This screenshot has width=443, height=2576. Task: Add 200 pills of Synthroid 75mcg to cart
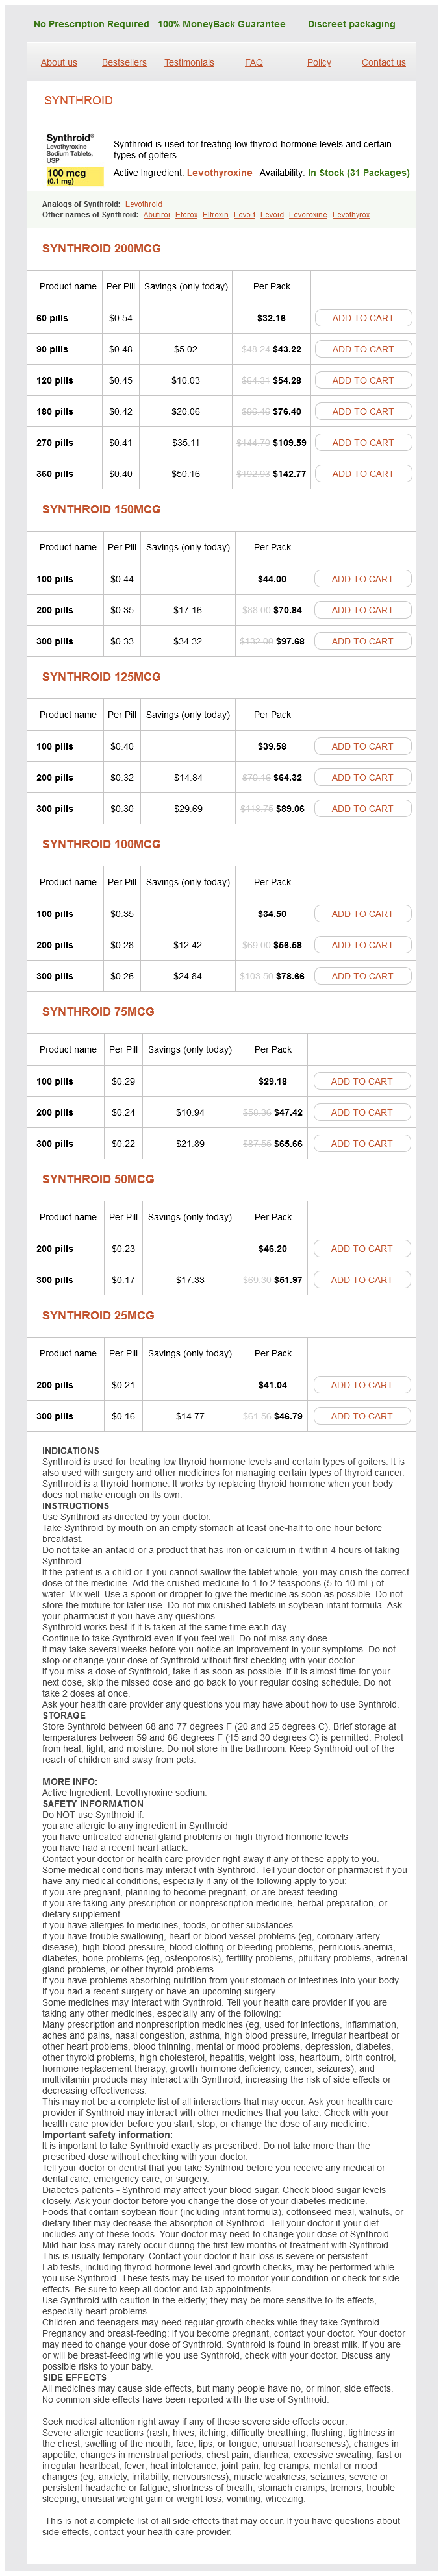362,1112
